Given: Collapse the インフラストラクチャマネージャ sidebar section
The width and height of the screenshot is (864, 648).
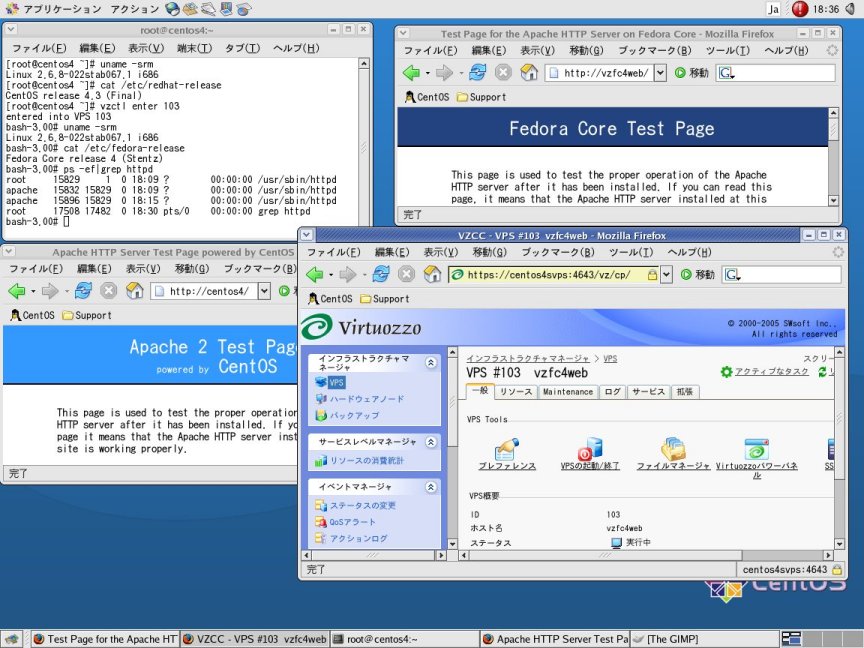Looking at the screenshot, I should click(x=431, y=362).
